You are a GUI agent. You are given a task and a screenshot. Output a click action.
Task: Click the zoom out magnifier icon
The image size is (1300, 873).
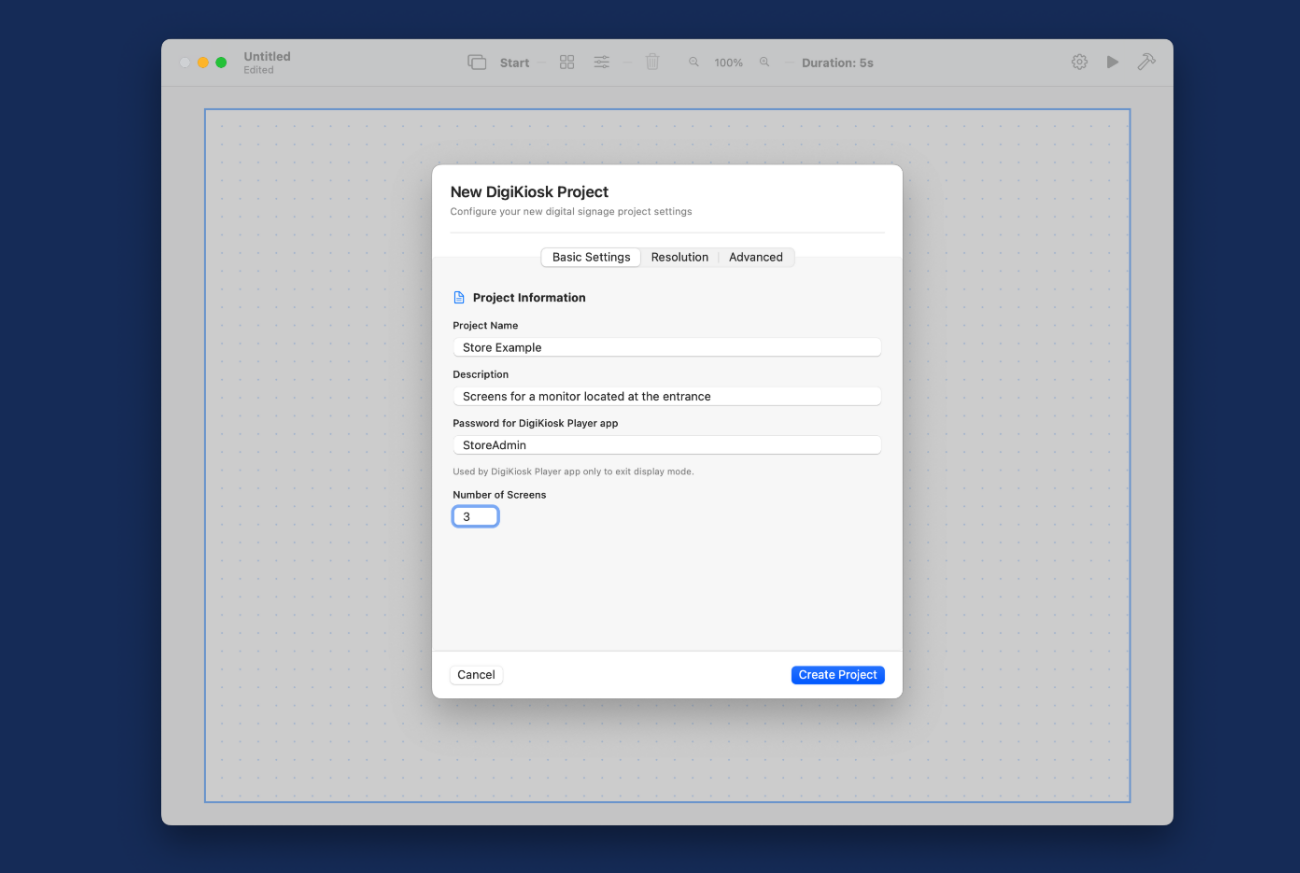[x=693, y=62]
